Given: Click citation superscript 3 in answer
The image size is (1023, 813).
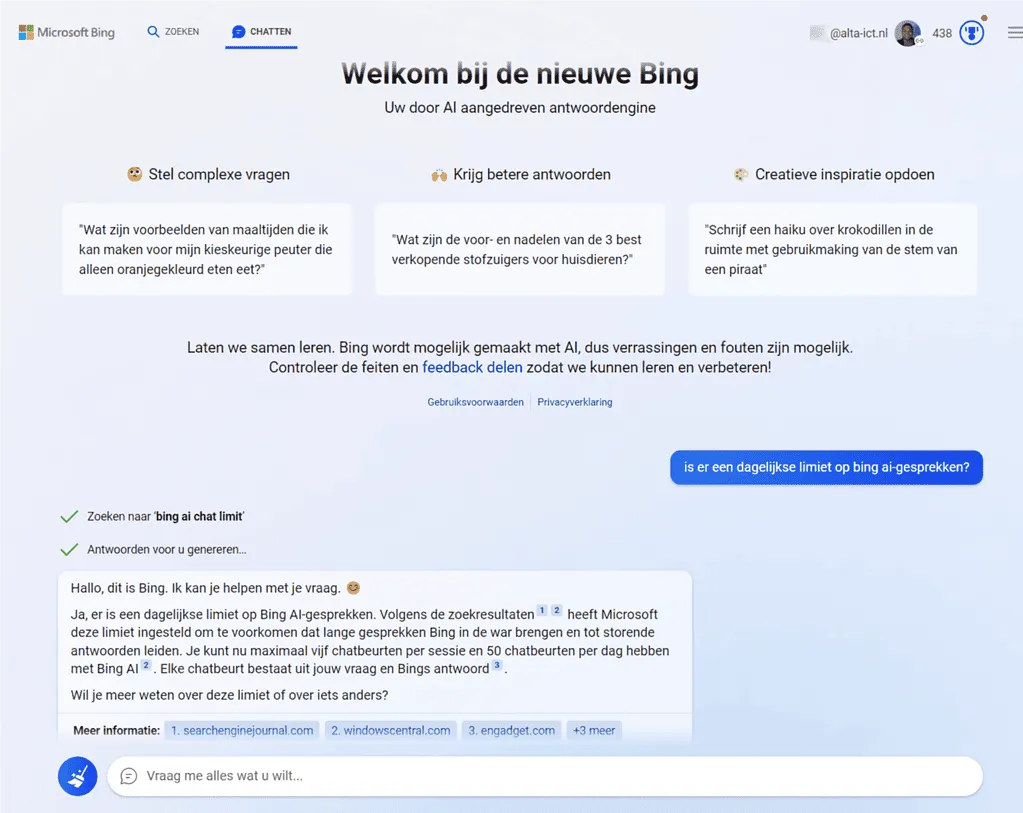Looking at the screenshot, I should pyautogui.click(x=497, y=666).
